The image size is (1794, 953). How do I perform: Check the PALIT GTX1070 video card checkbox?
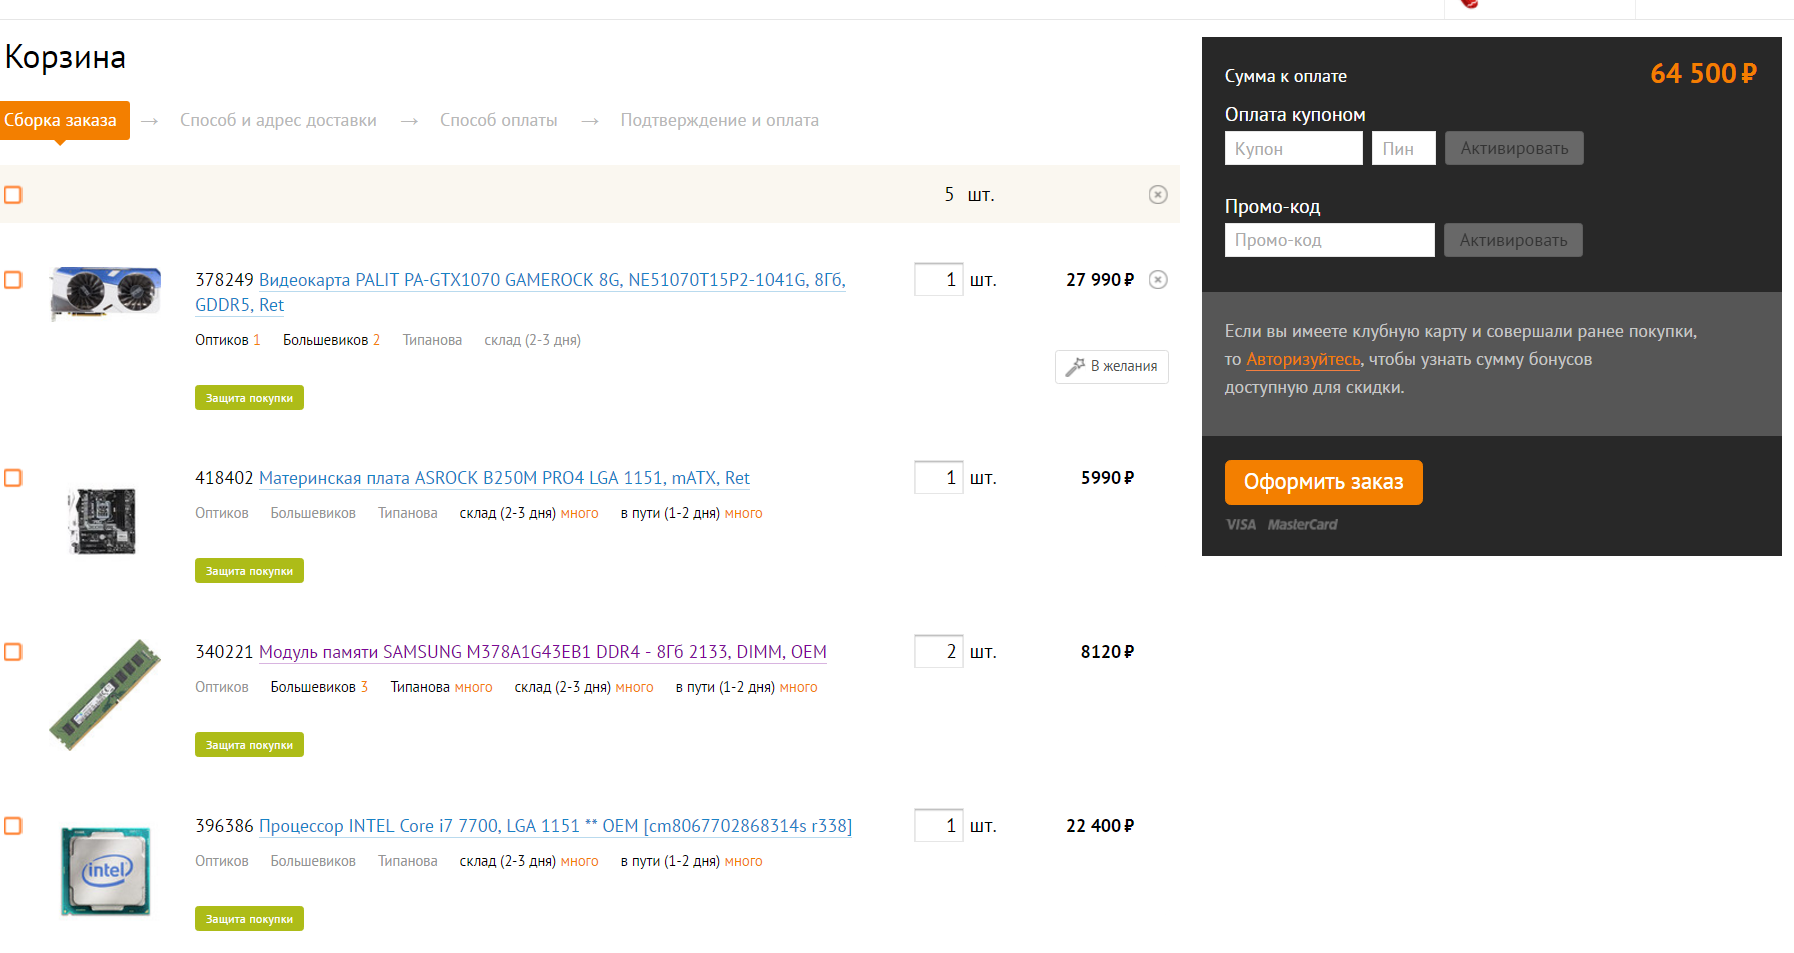click(x=13, y=279)
